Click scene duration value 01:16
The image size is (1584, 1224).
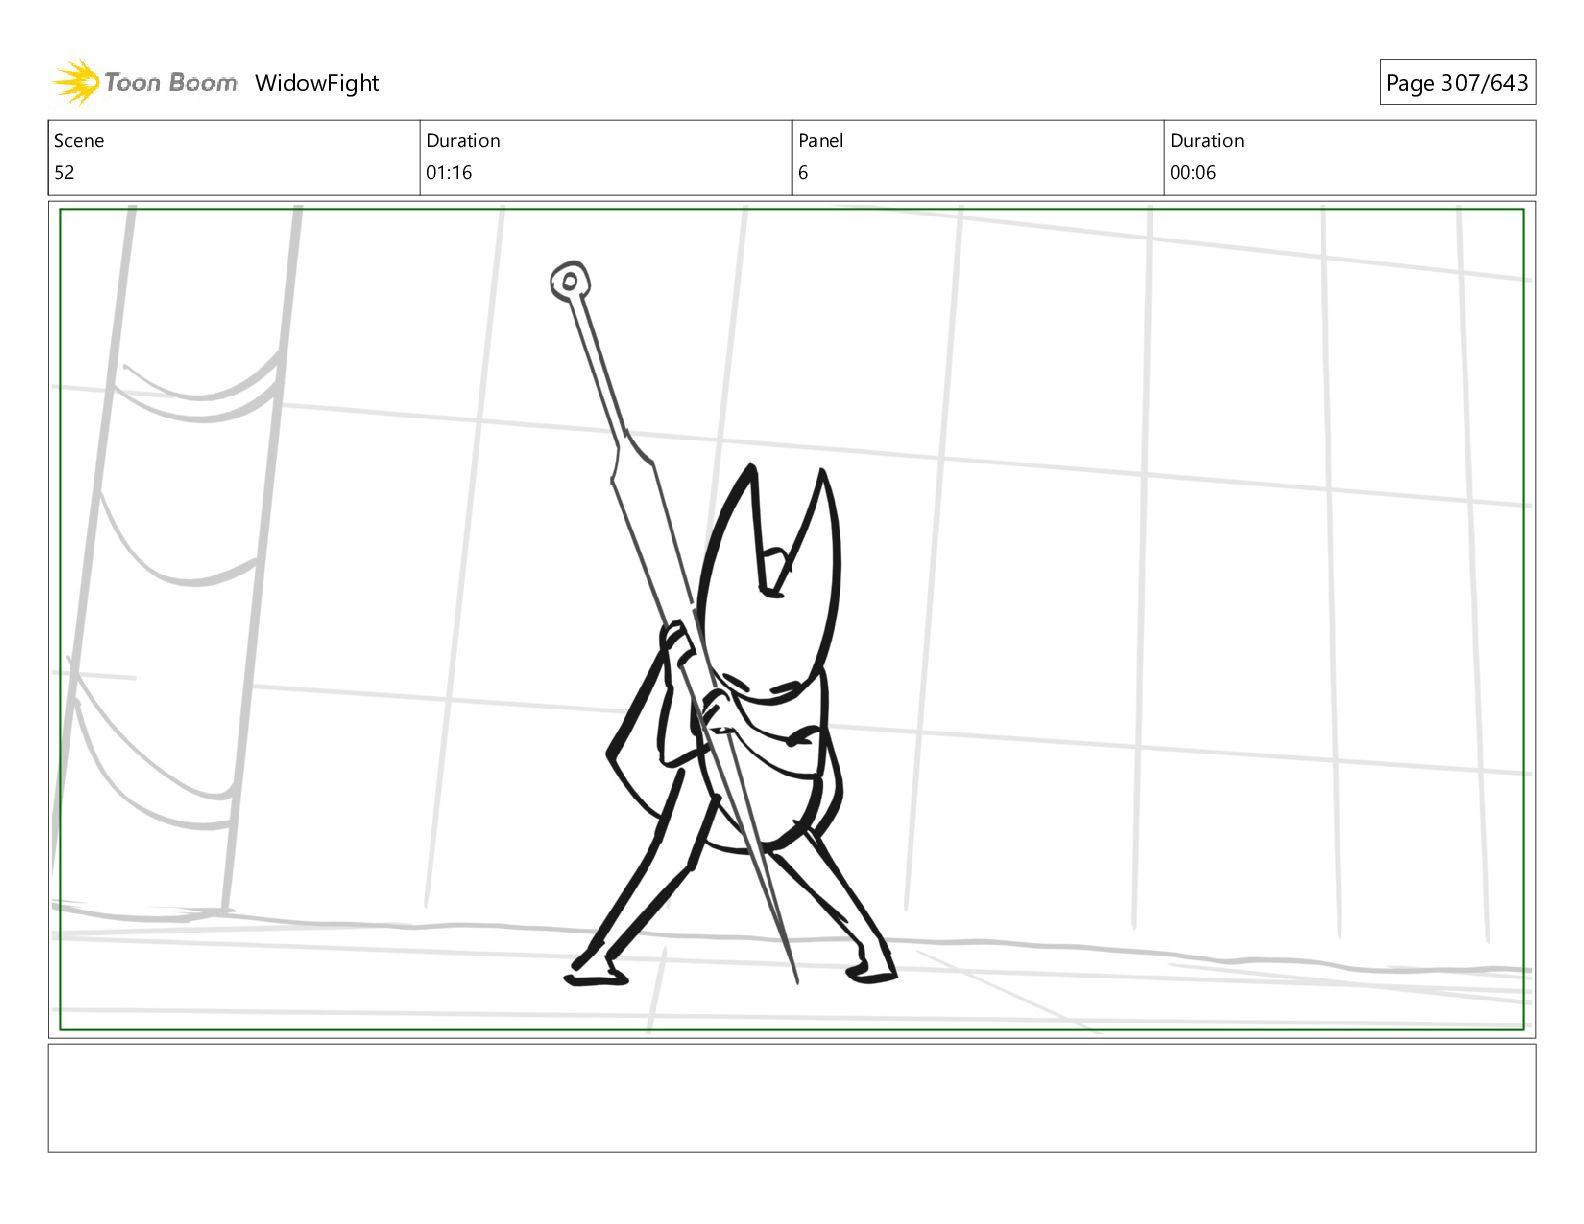click(x=449, y=173)
